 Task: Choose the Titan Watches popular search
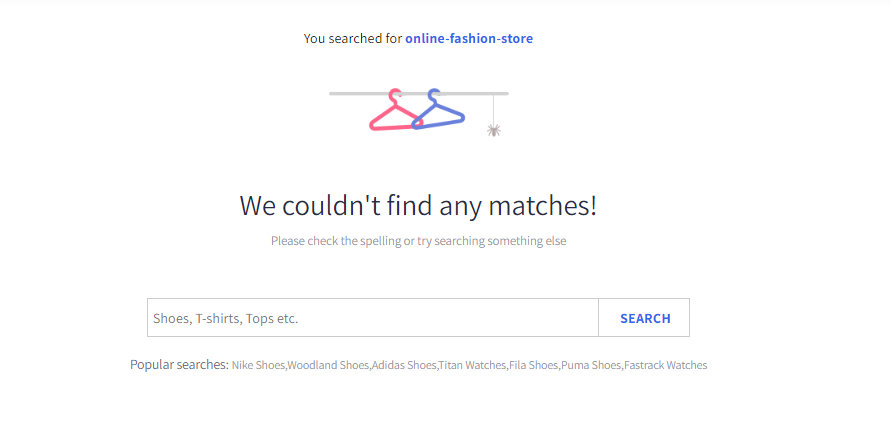(472, 366)
